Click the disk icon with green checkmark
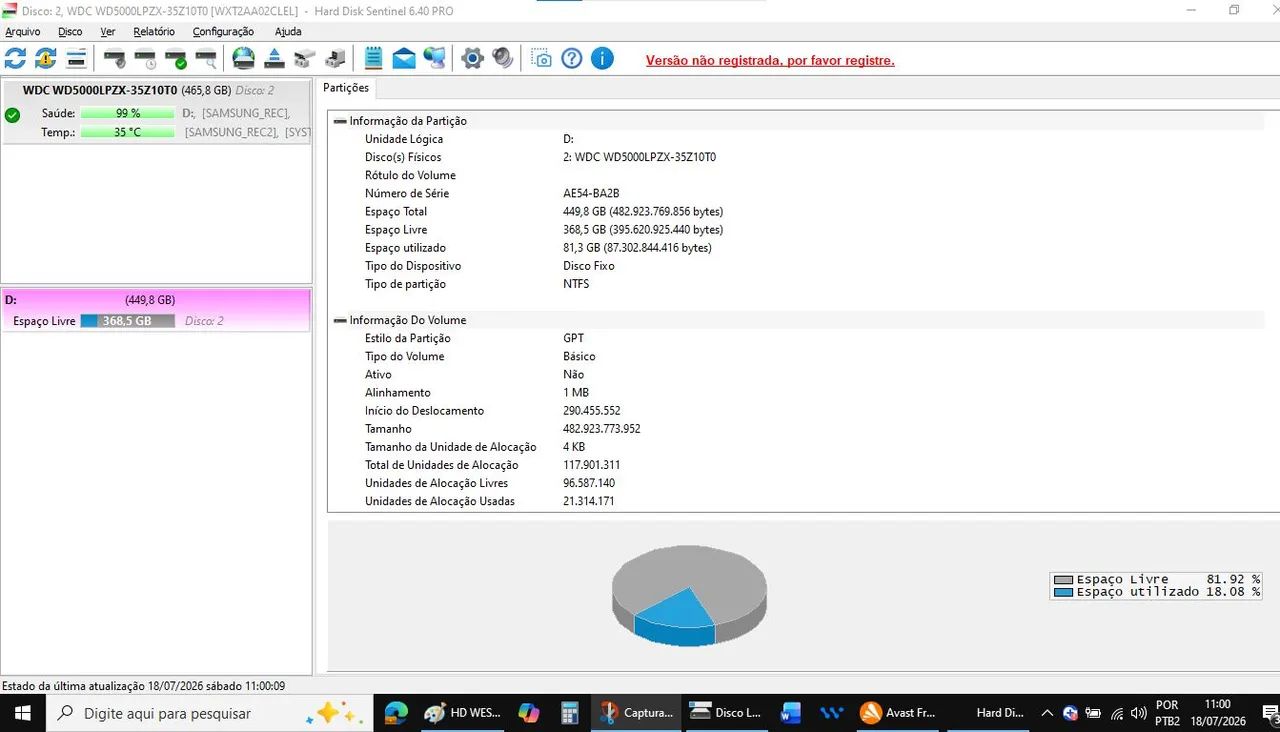Screen dimensions: 1280x732 [x=176, y=58]
